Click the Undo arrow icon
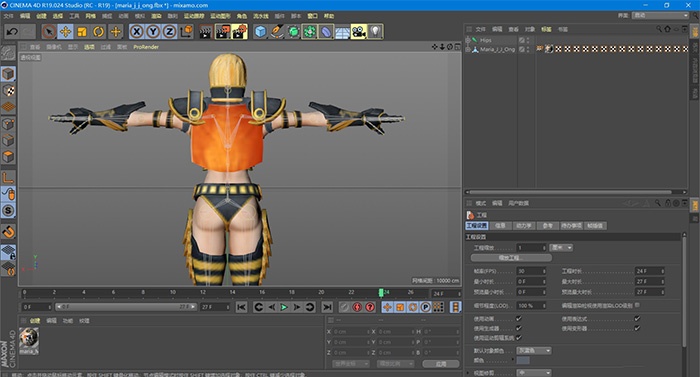 coord(12,32)
